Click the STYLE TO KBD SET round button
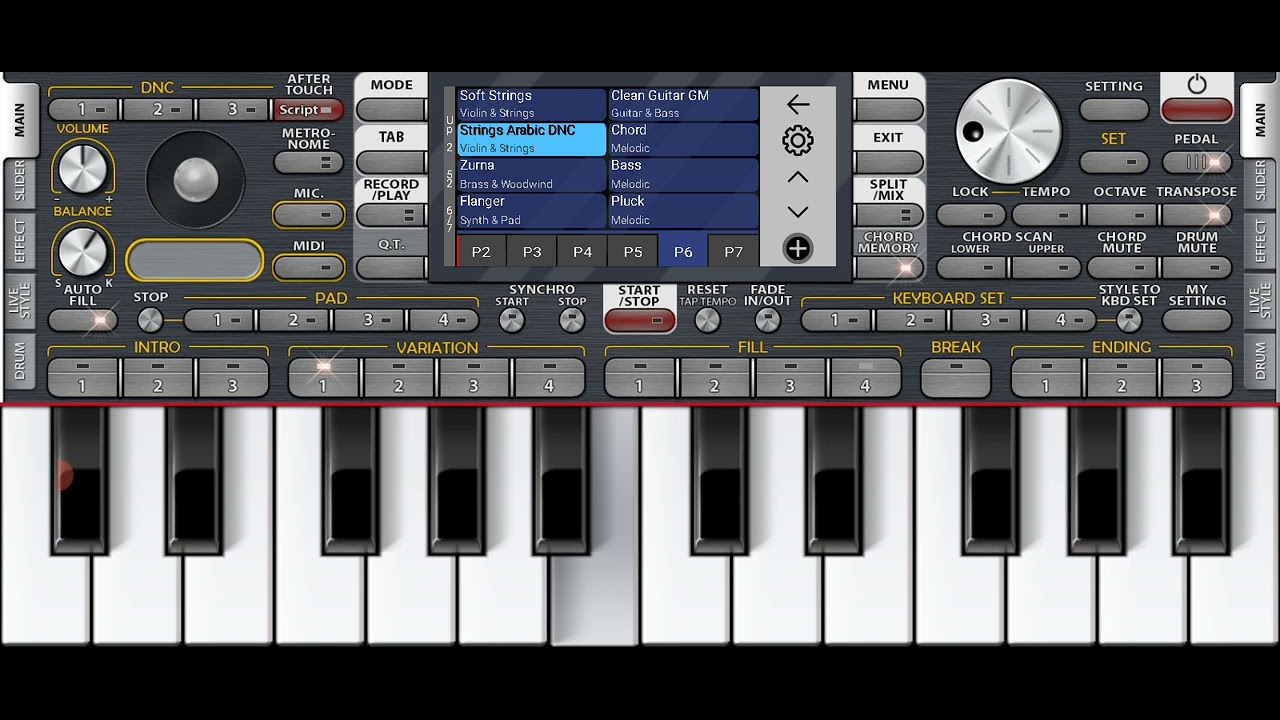Screen dimensions: 1280x720 (x=1129, y=320)
